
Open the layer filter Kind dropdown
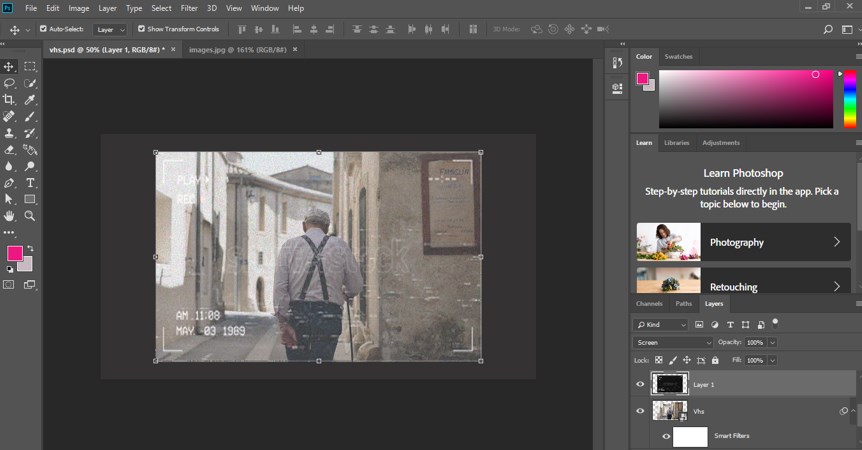tap(661, 325)
